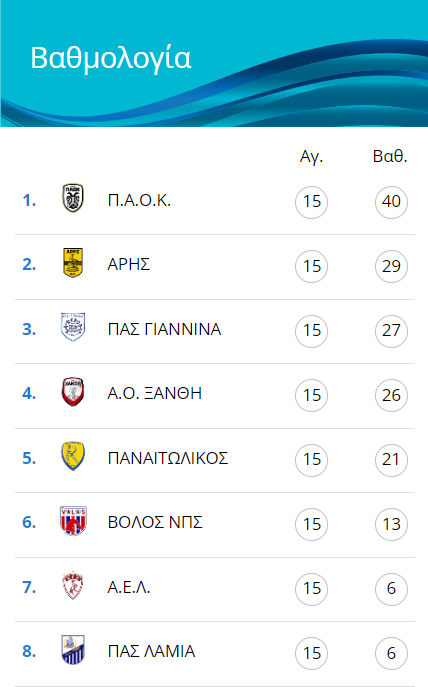Click the Π.Α.Ο.Κ. team crest icon
Screen dimensions: 428x687
[x=73, y=198]
